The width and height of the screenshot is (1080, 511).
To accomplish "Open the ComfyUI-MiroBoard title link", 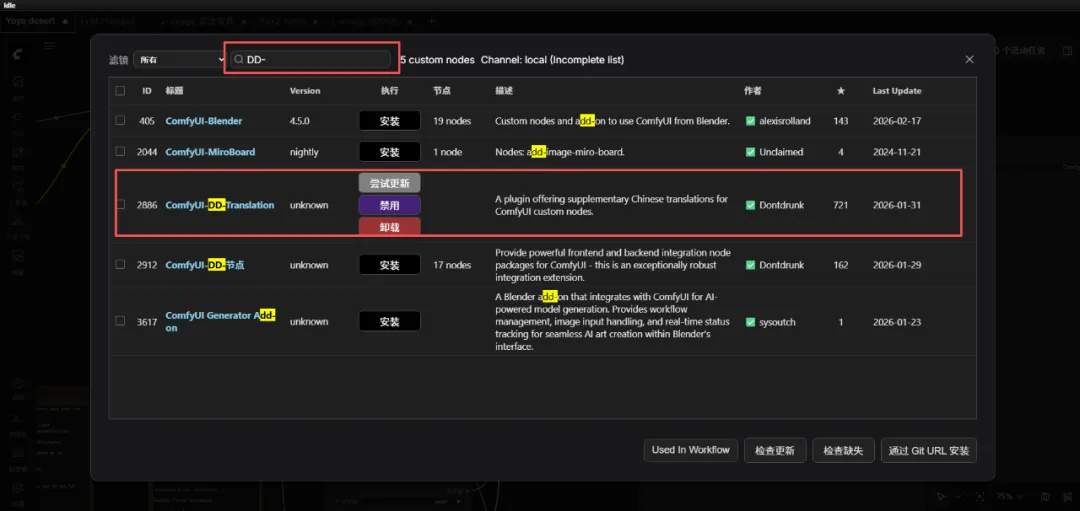I will click(x=210, y=152).
